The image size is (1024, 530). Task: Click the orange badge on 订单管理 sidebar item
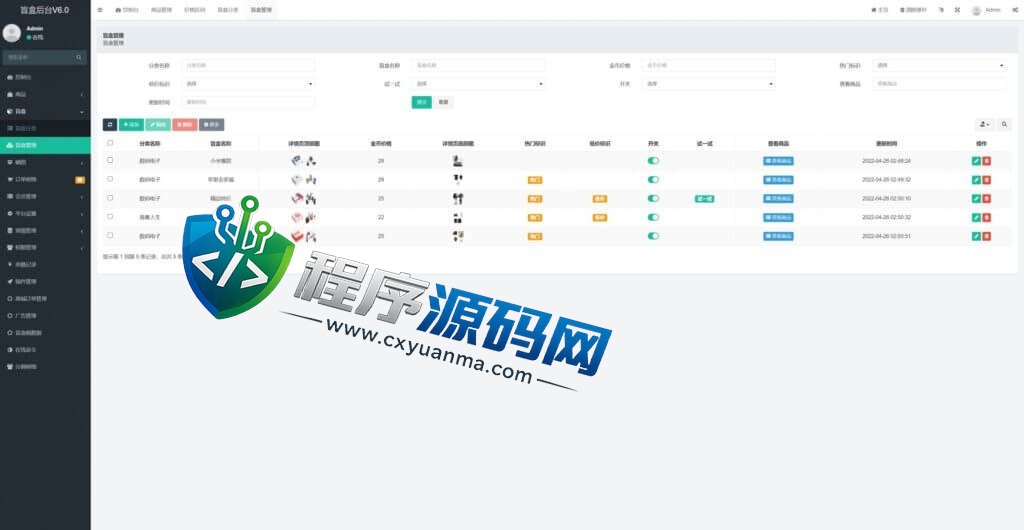coord(80,179)
